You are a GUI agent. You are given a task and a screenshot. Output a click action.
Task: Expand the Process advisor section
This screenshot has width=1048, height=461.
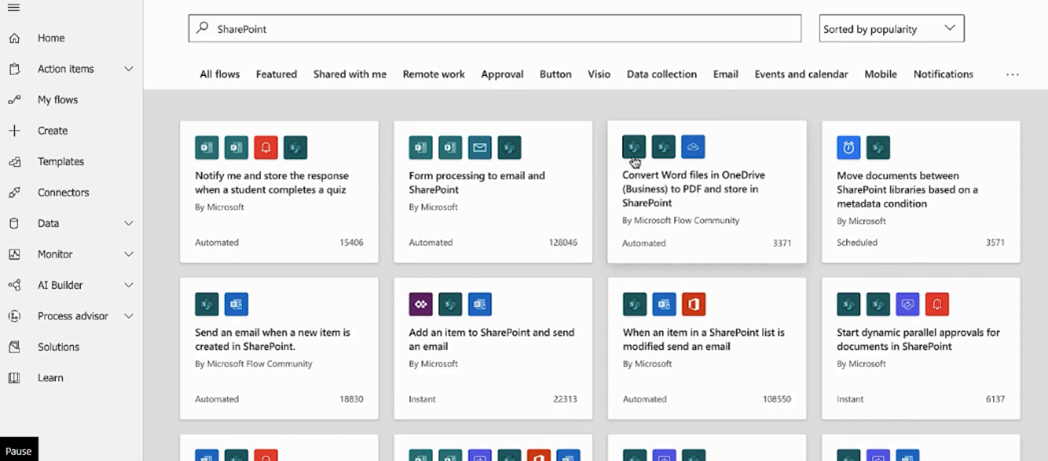click(128, 316)
